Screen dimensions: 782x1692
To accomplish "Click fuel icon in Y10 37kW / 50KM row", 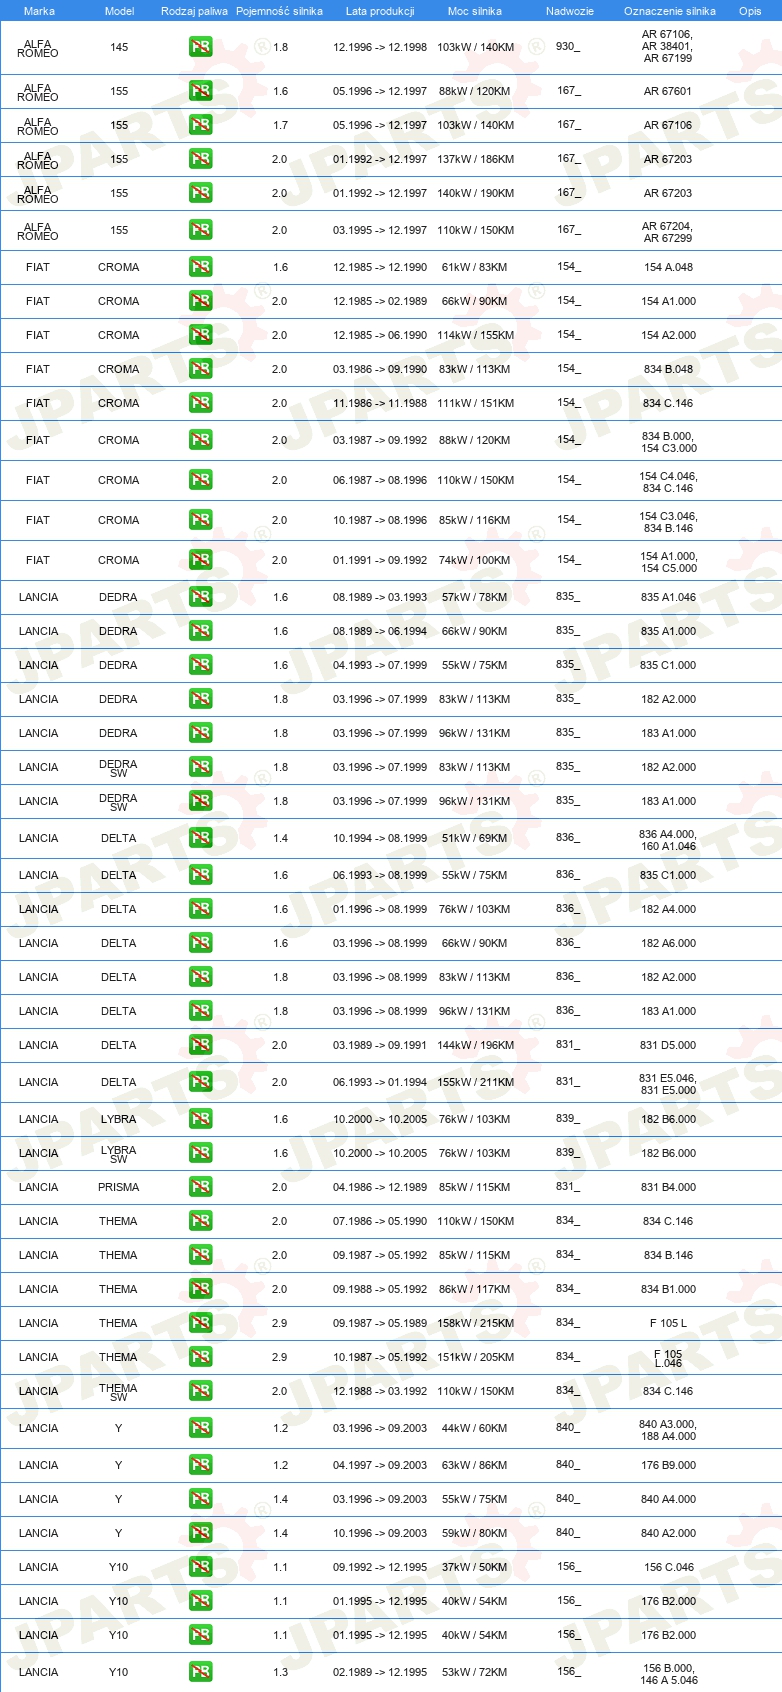I will click(201, 1567).
